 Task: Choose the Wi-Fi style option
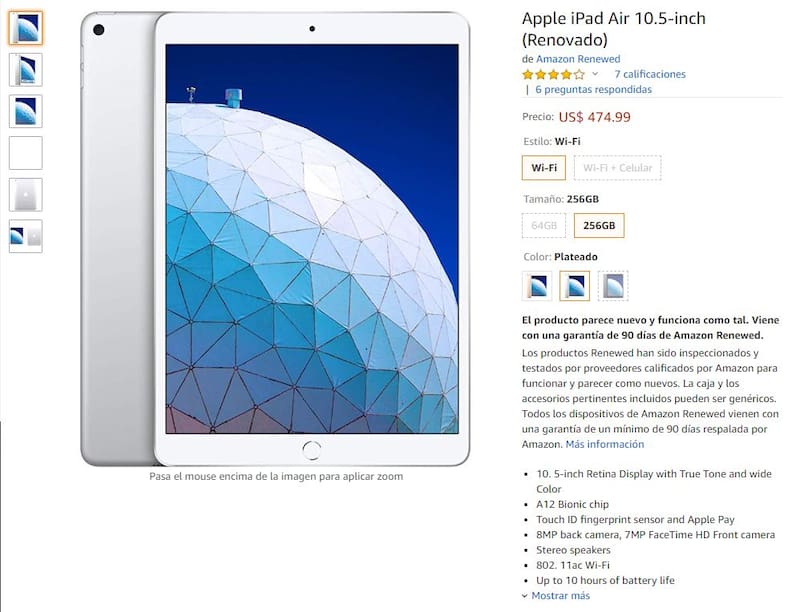(544, 168)
